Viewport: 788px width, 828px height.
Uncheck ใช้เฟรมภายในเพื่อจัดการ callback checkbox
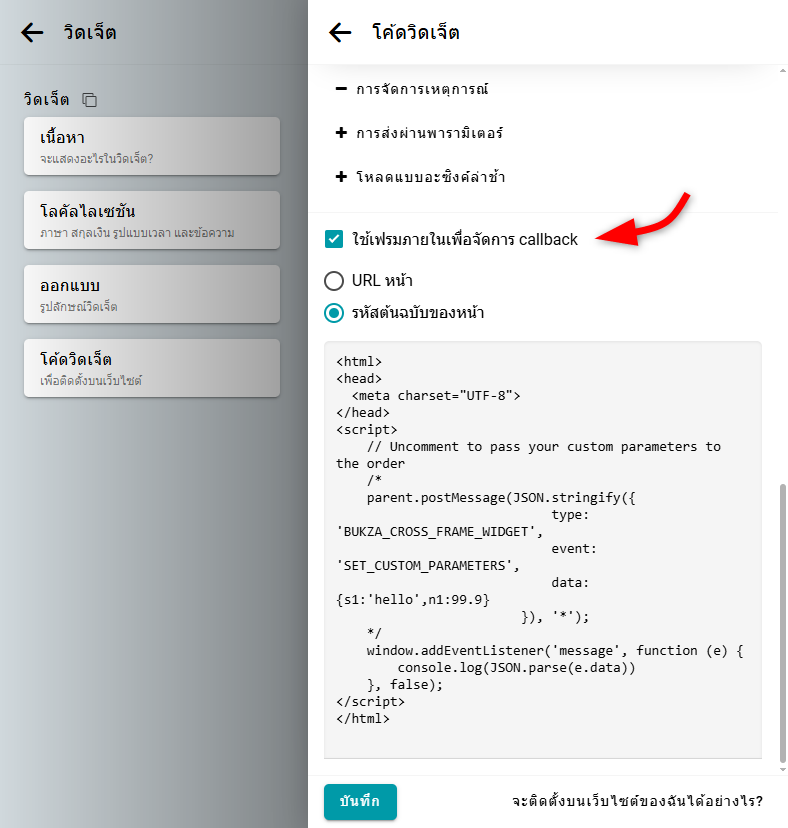pyautogui.click(x=334, y=239)
